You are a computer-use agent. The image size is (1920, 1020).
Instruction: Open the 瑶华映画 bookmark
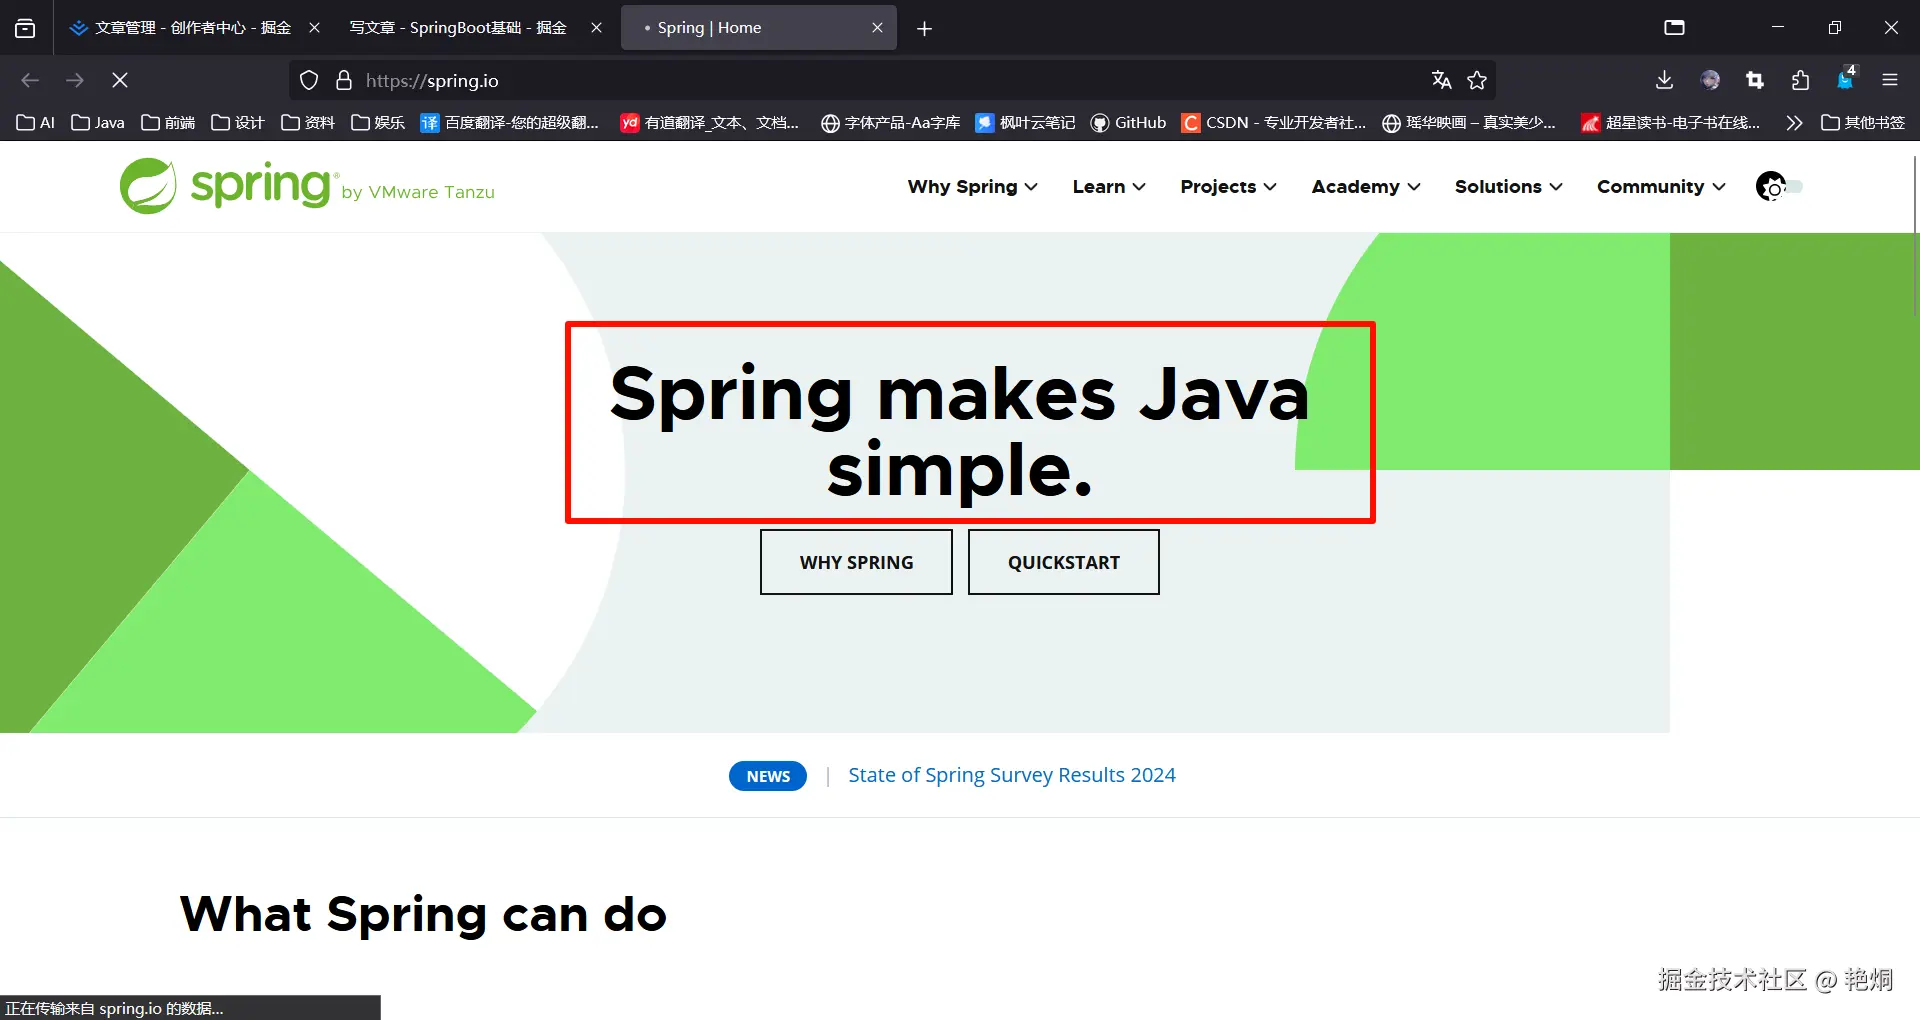(1469, 123)
